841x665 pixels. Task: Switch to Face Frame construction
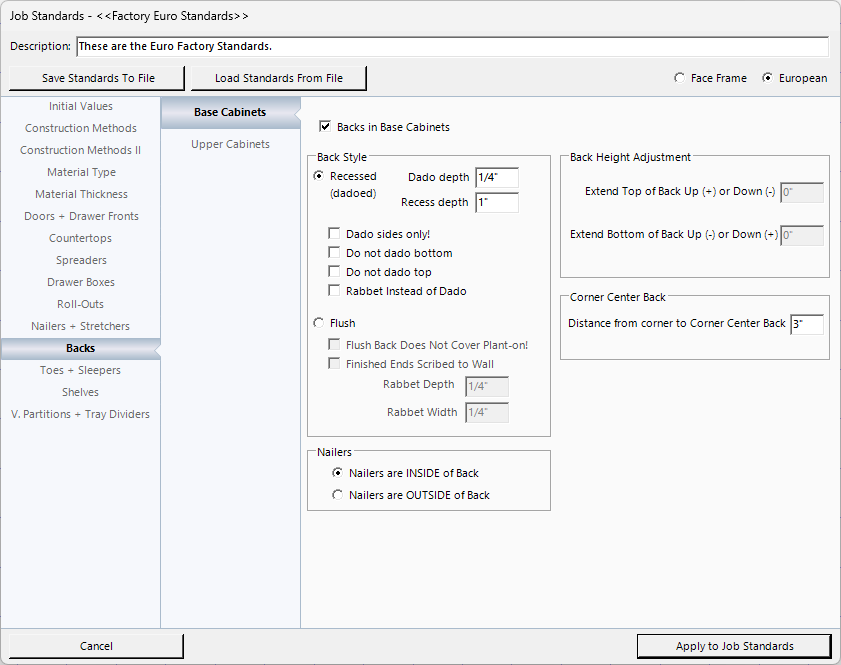click(x=680, y=78)
